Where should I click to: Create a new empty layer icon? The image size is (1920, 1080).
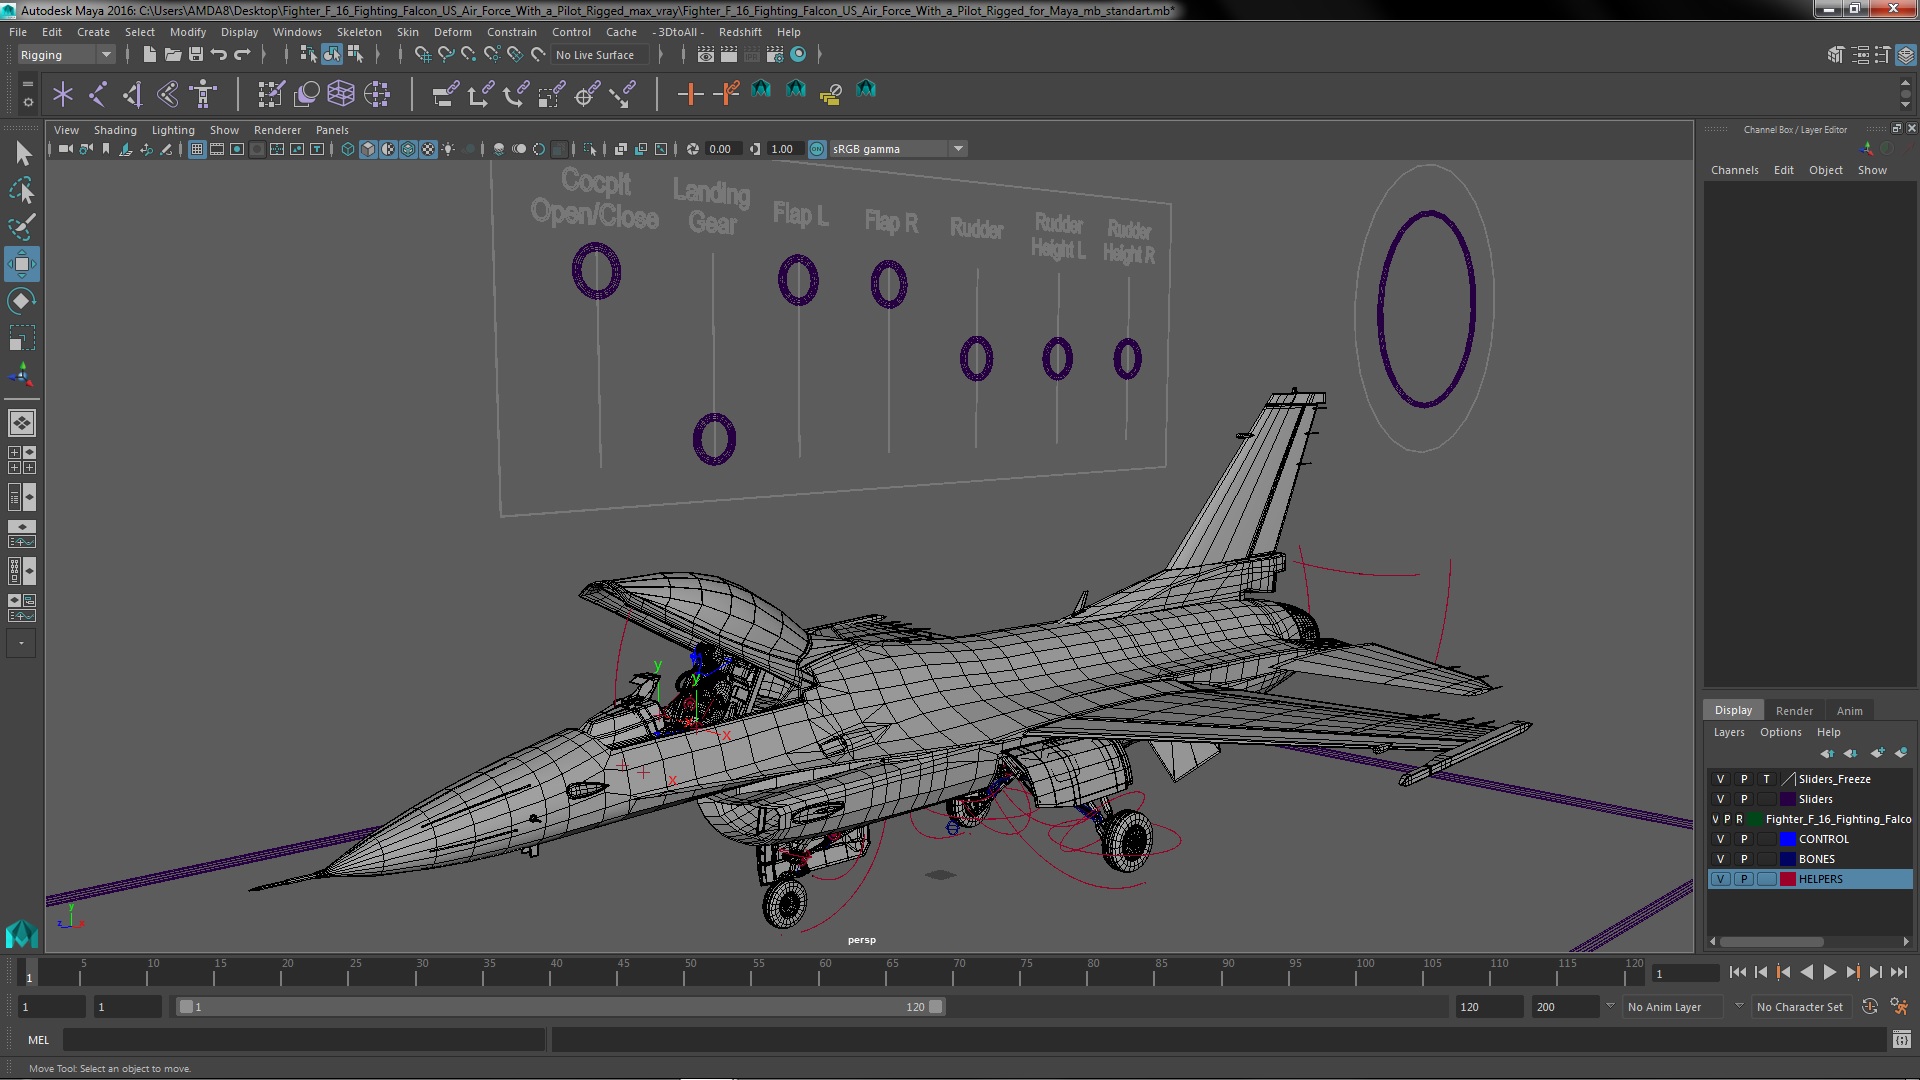pos(1877,753)
